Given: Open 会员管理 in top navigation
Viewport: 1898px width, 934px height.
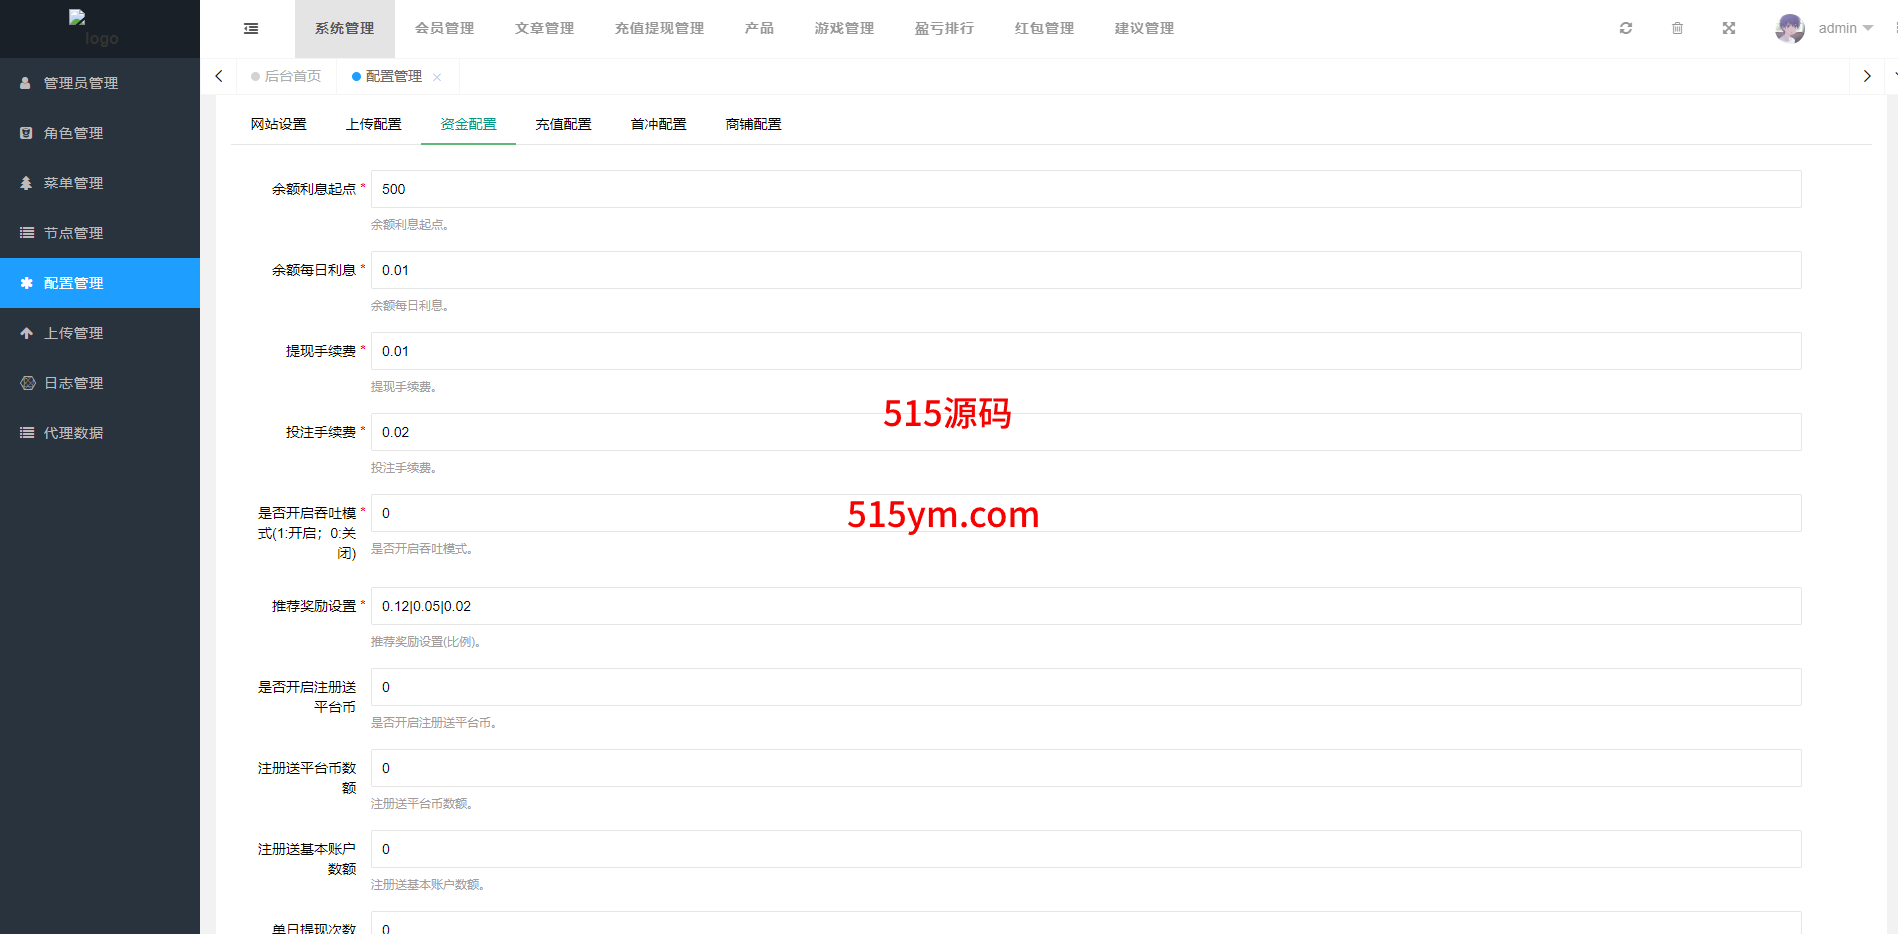Looking at the screenshot, I should tap(444, 28).
